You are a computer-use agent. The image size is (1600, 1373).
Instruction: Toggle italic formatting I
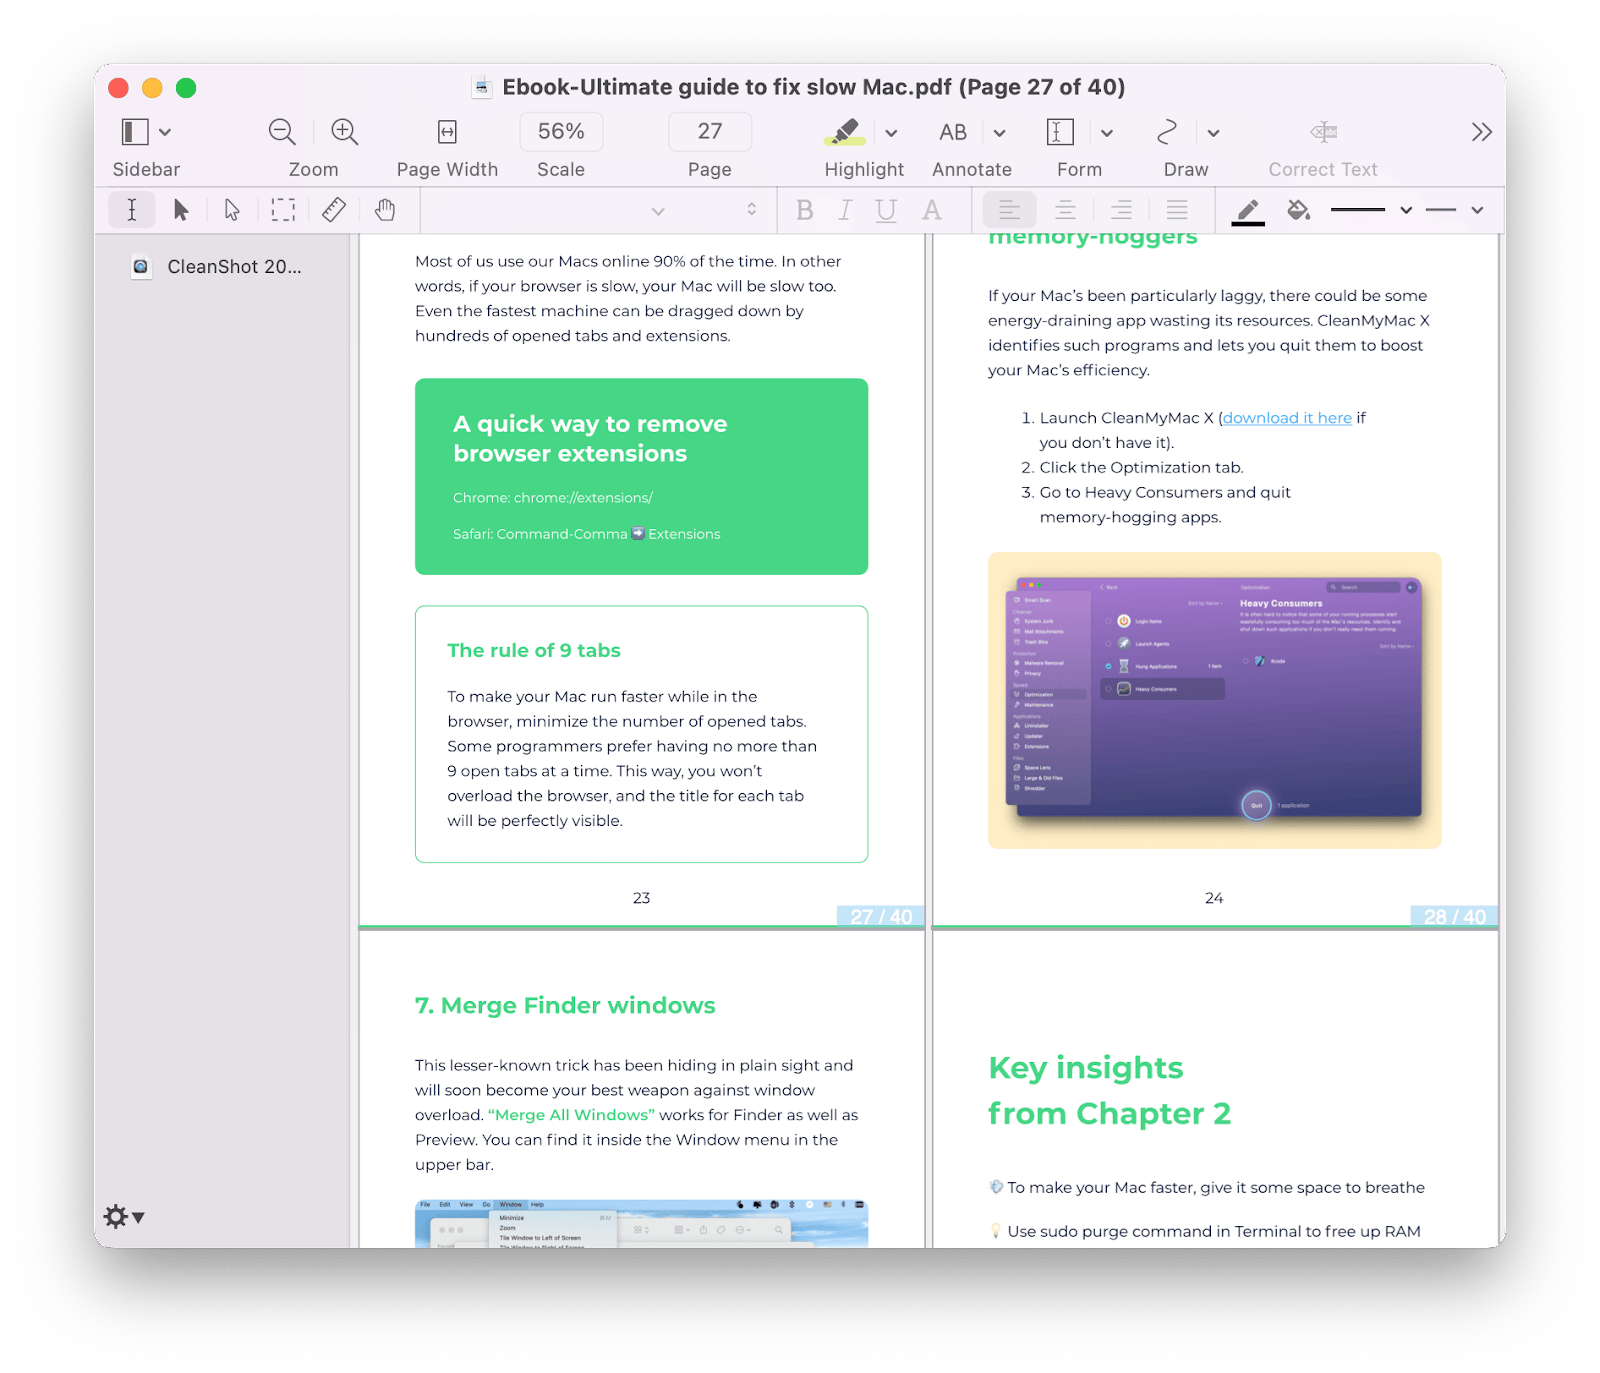click(x=846, y=210)
